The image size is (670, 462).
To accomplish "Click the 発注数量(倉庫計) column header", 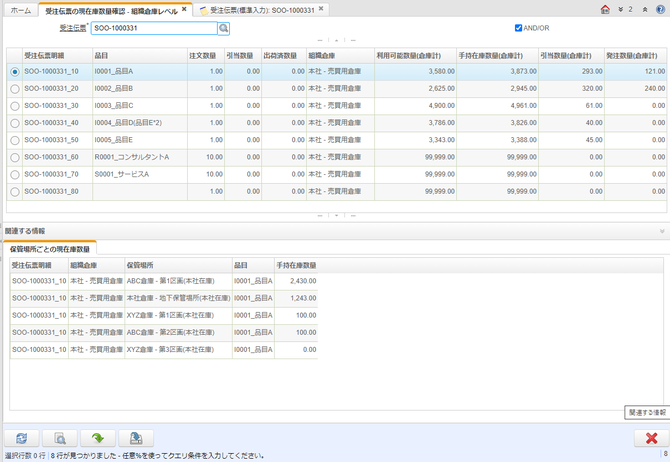I will tap(636, 56).
